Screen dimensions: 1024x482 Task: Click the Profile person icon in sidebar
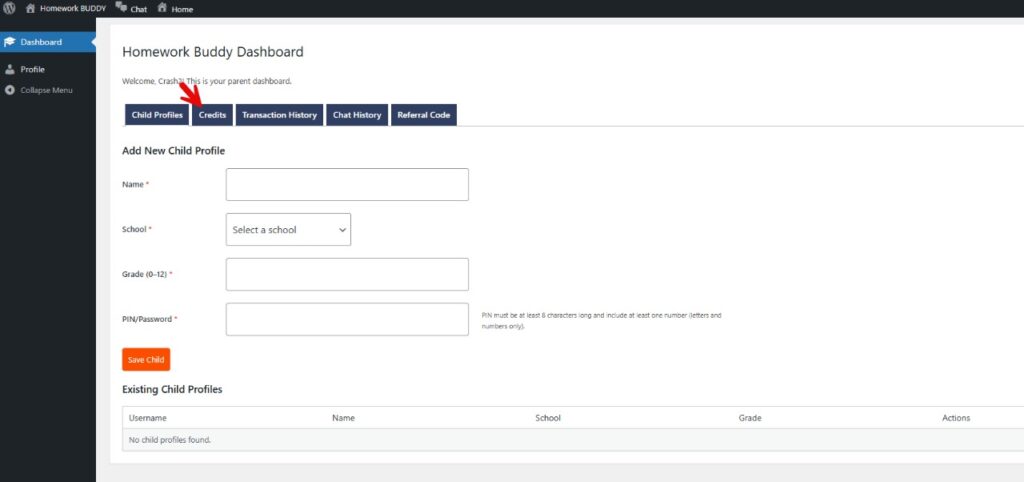(10, 69)
